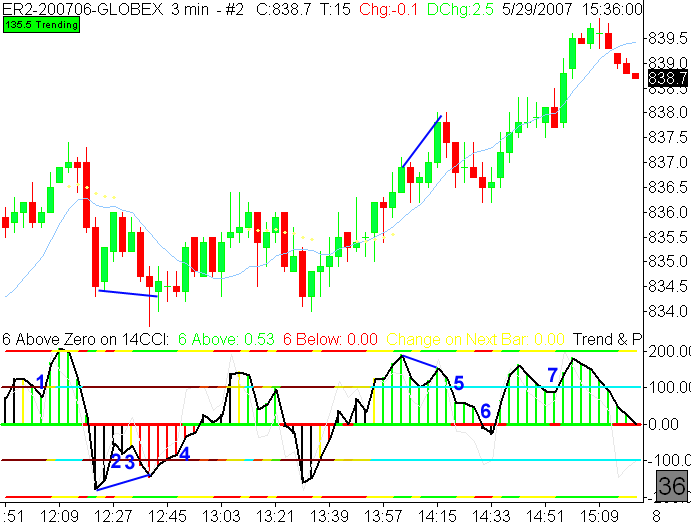
Task: Click the 837.5 price axis label
Action: [x=668, y=138]
